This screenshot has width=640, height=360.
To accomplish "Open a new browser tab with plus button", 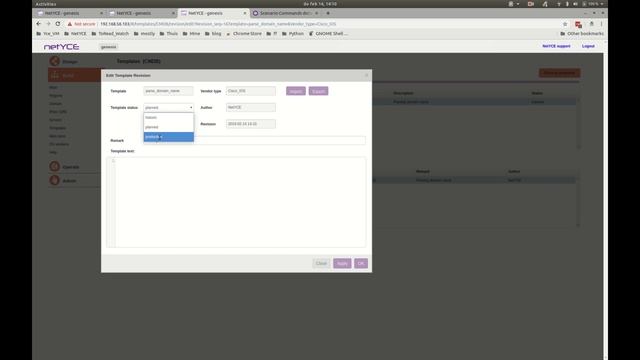I will pos(328,13).
